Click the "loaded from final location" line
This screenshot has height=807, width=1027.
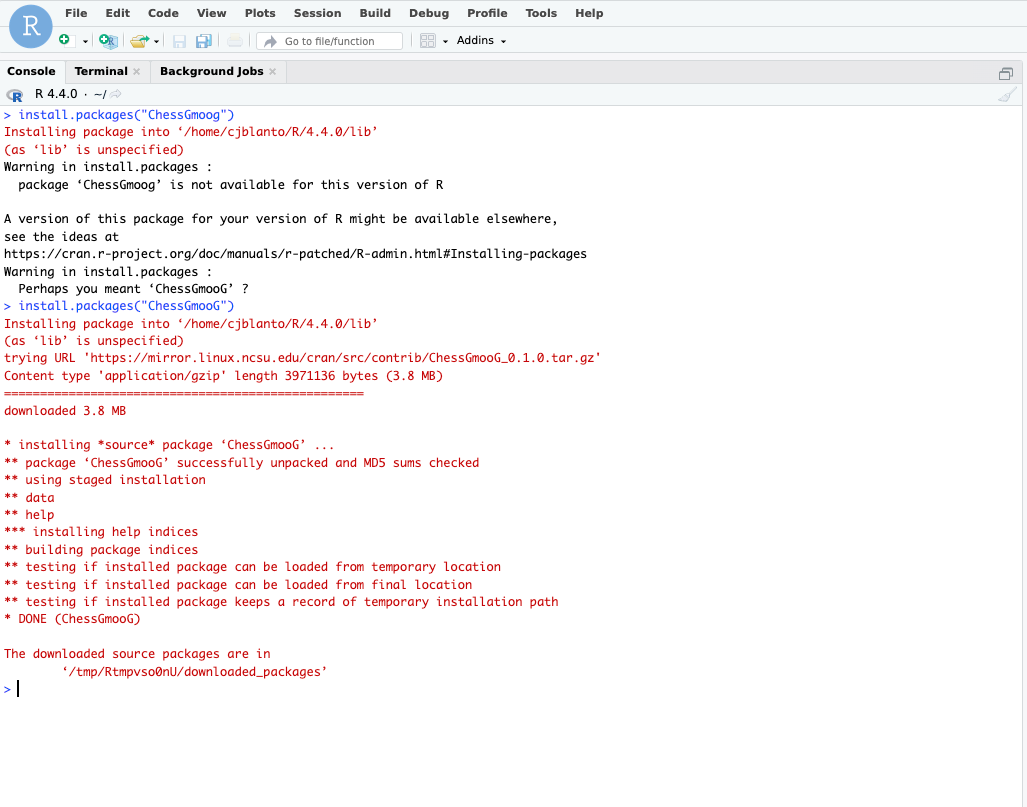click(238, 585)
